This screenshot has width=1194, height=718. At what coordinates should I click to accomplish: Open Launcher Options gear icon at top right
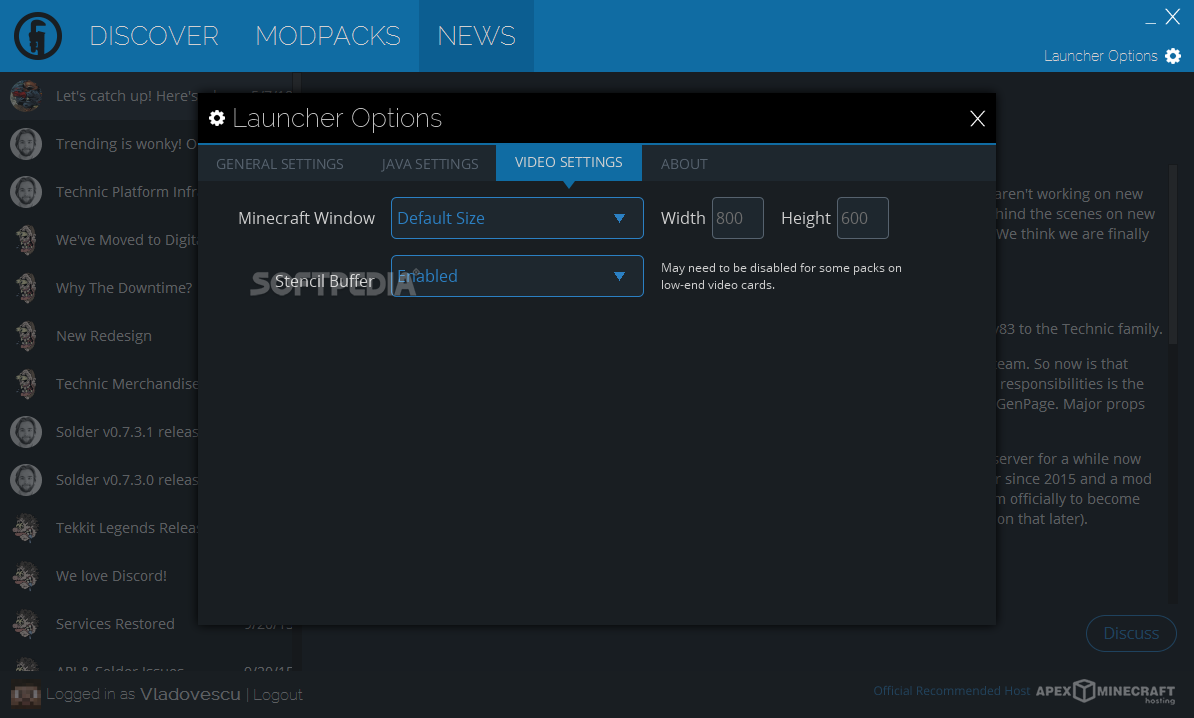1173,56
